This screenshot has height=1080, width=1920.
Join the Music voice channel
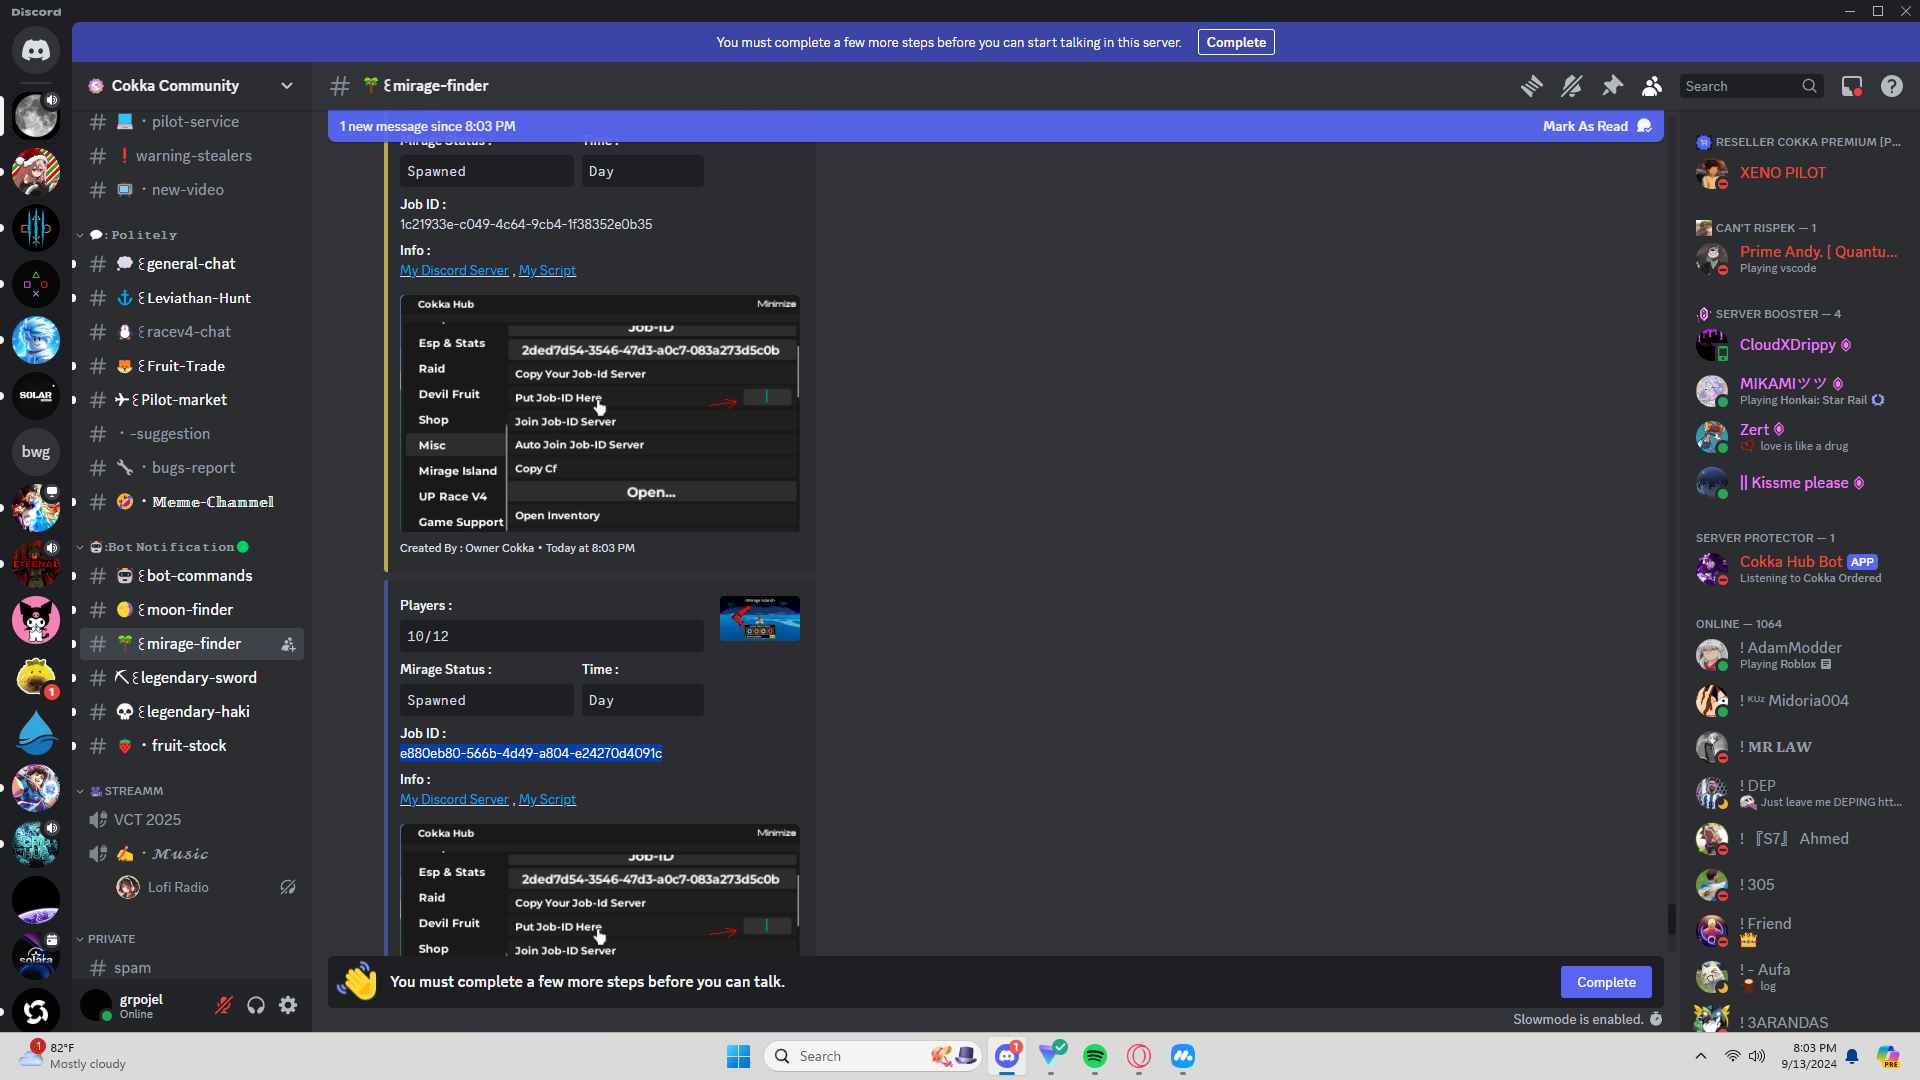pos(192,854)
